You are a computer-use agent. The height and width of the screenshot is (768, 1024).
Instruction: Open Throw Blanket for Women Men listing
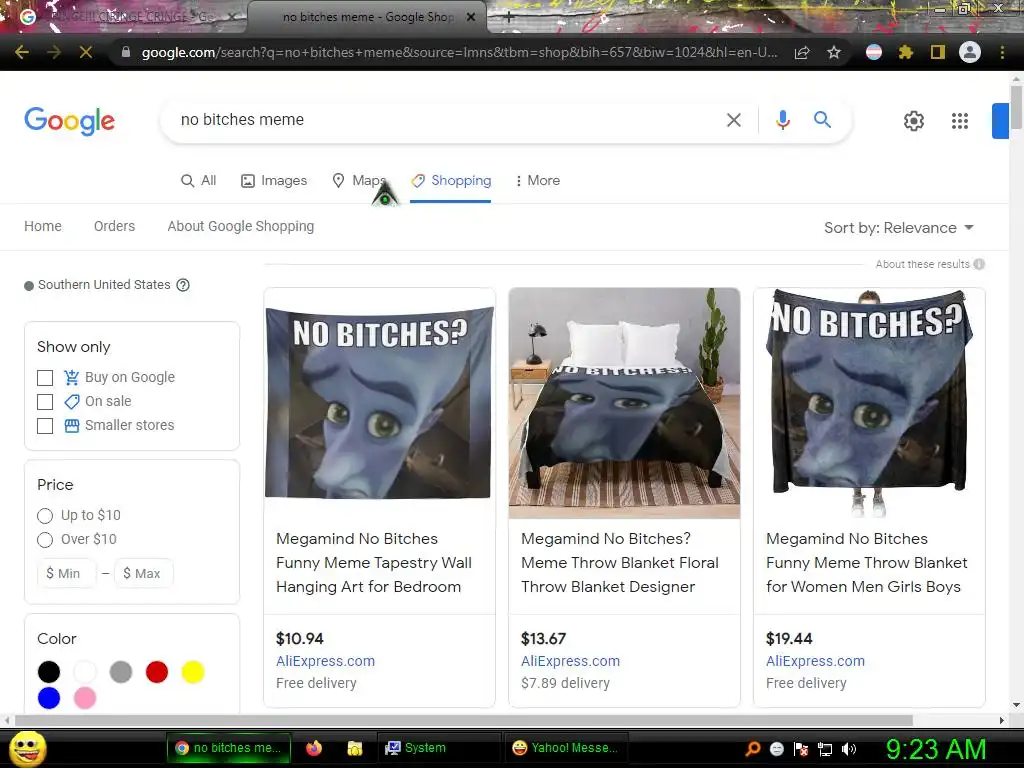(867, 562)
